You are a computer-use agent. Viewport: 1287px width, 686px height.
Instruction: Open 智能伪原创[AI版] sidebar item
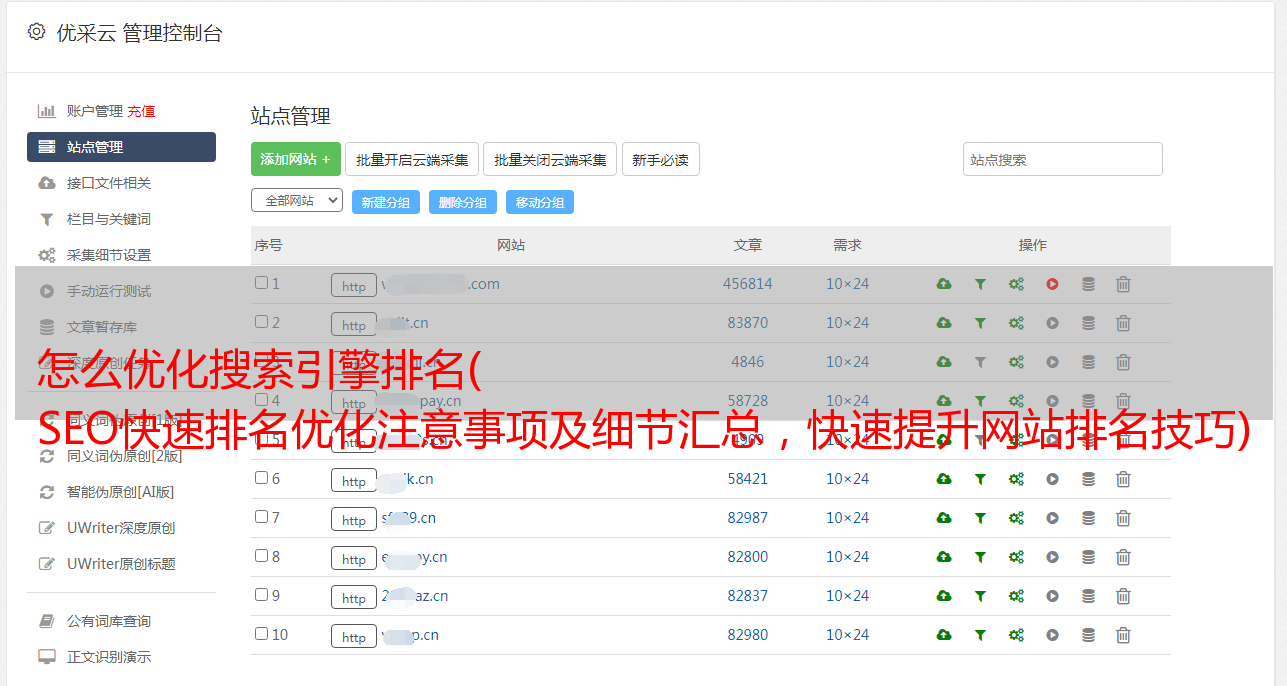tap(120, 492)
